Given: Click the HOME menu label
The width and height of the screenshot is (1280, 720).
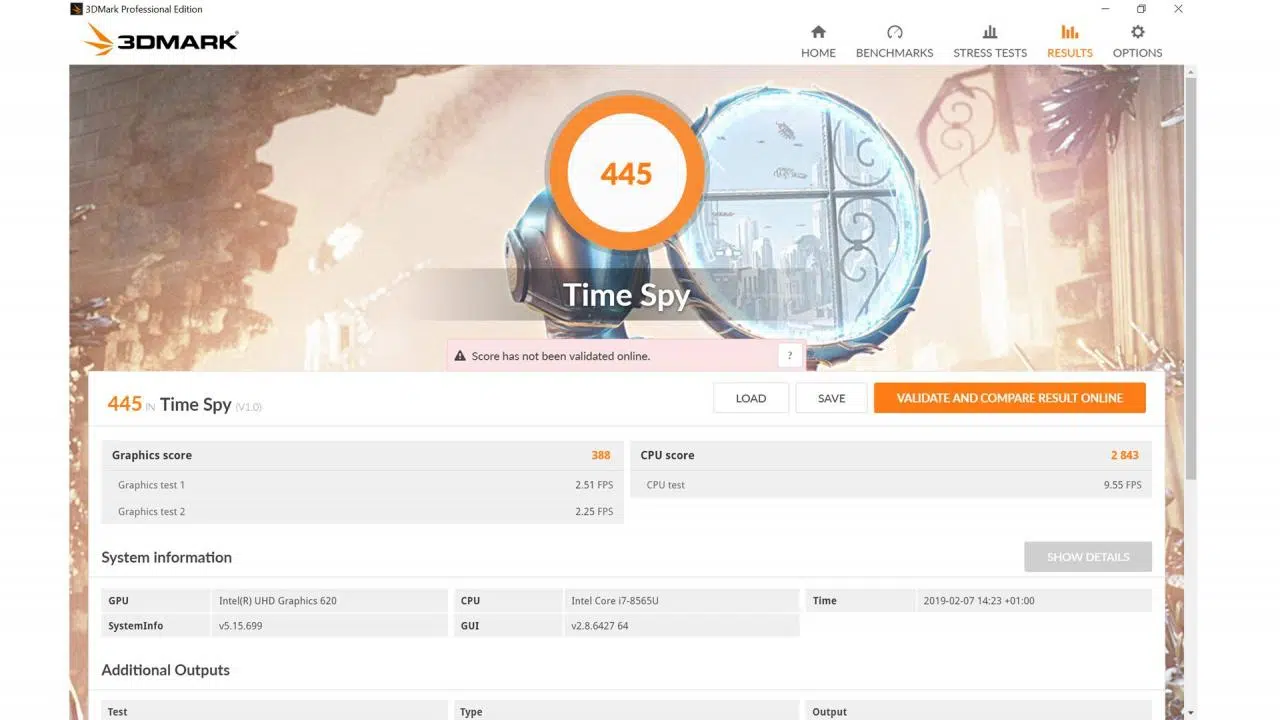Looking at the screenshot, I should coord(818,53).
